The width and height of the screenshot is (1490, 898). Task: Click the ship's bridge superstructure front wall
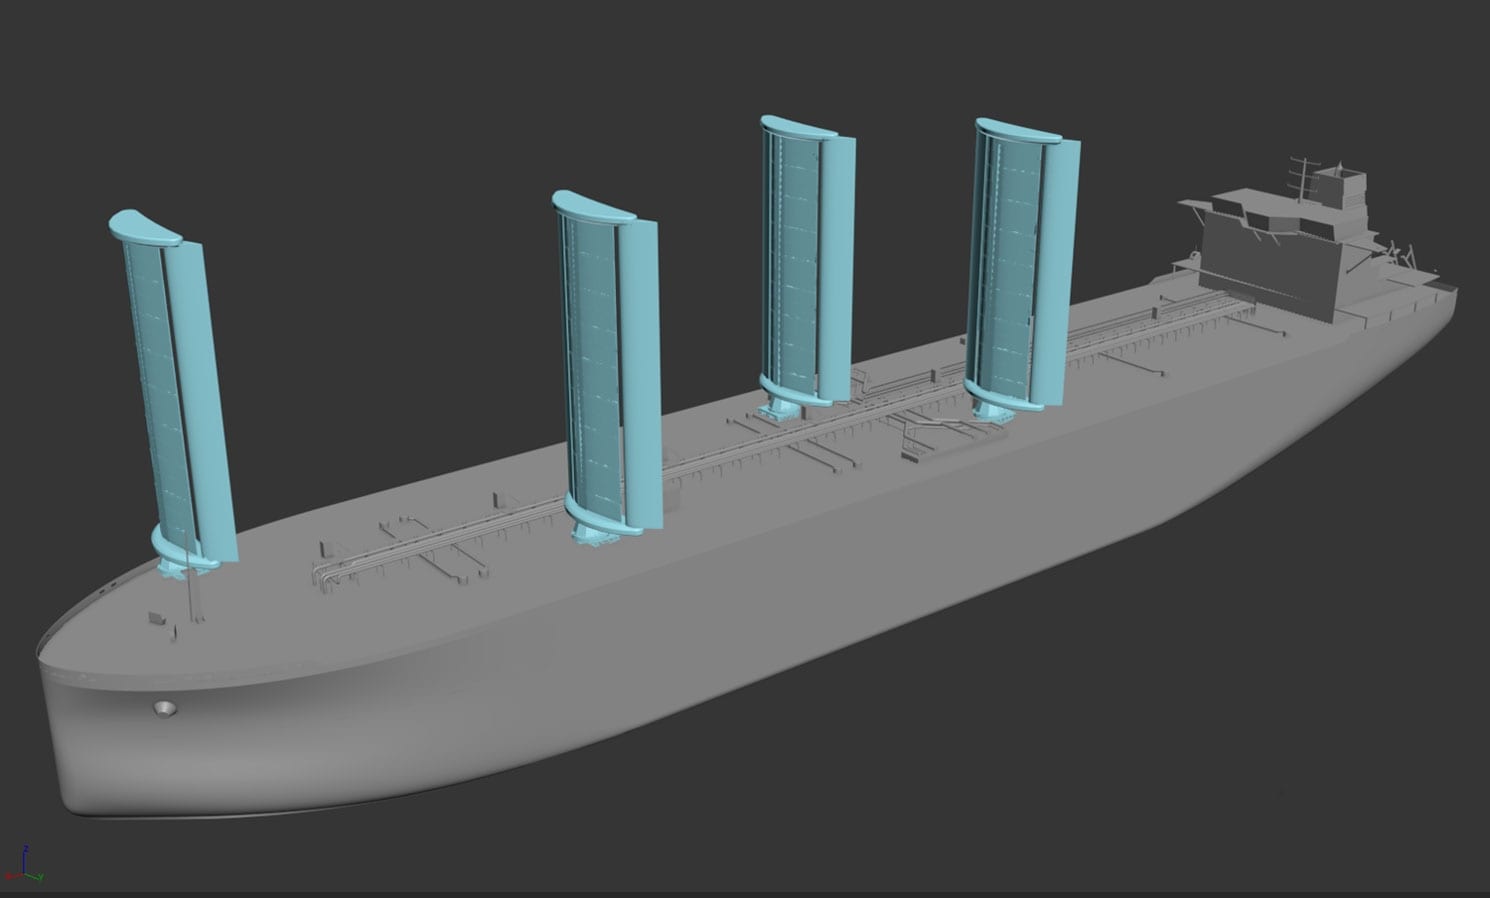pos(1270,260)
